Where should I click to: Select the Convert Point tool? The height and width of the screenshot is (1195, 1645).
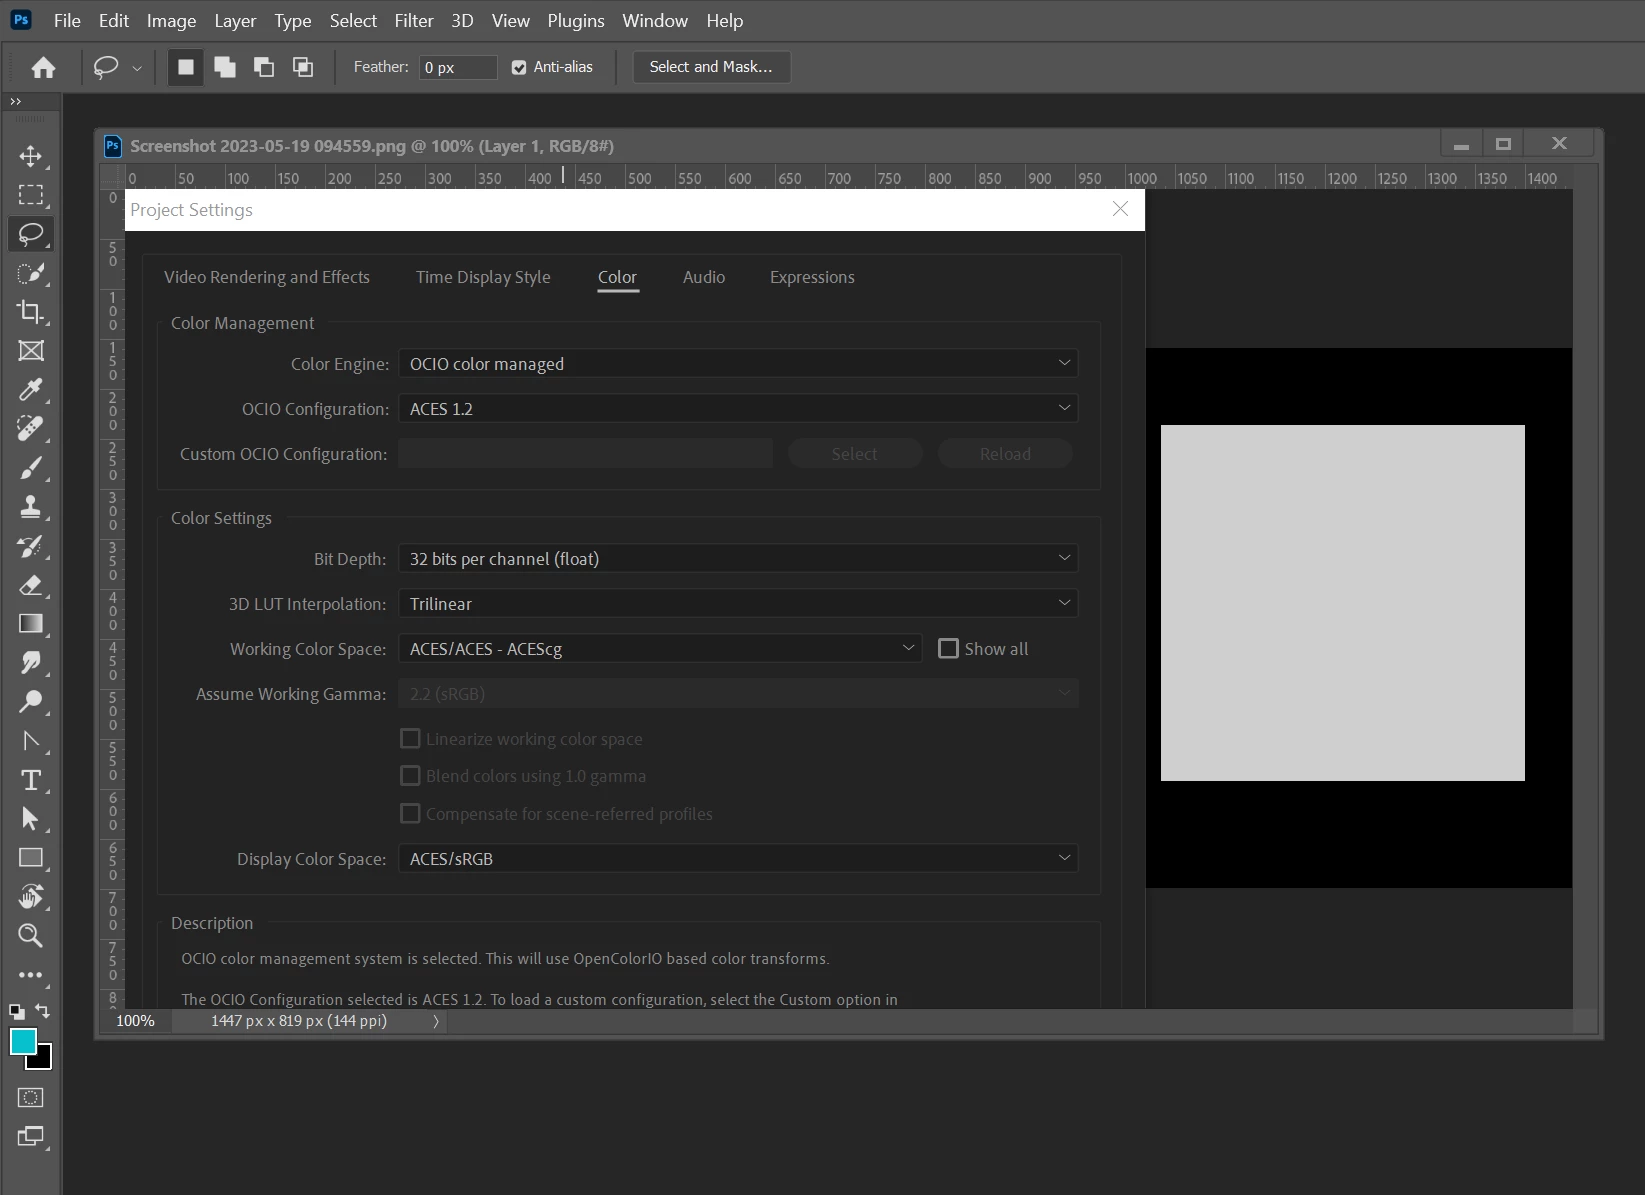click(x=31, y=741)
